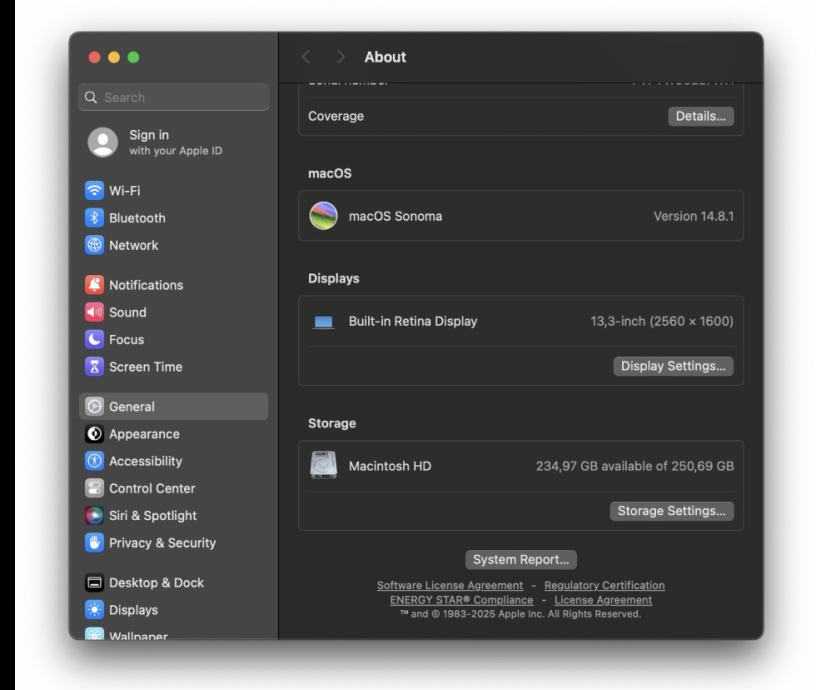Open ENERGY STAR Compliance link
Viewport: 816px width, 690px height.
[x=462, y=600]
